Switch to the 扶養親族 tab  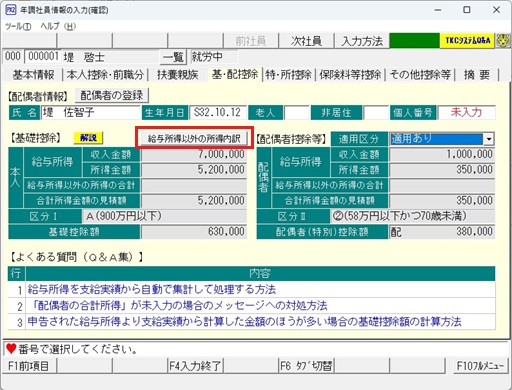[178, 75]
